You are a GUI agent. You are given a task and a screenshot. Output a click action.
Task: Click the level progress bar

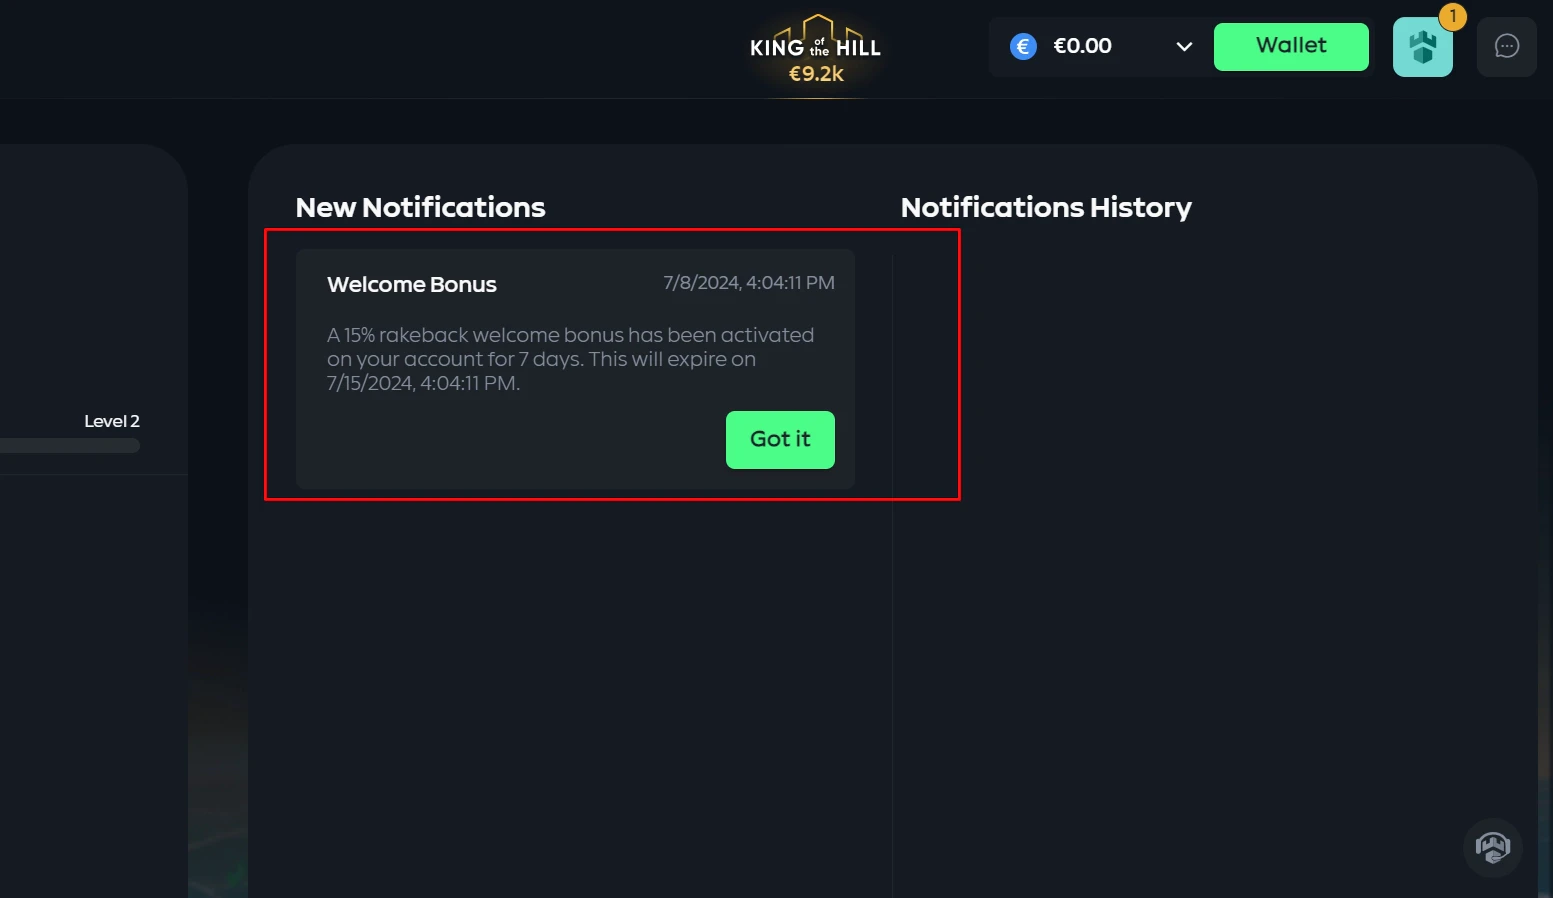(70, 446)
